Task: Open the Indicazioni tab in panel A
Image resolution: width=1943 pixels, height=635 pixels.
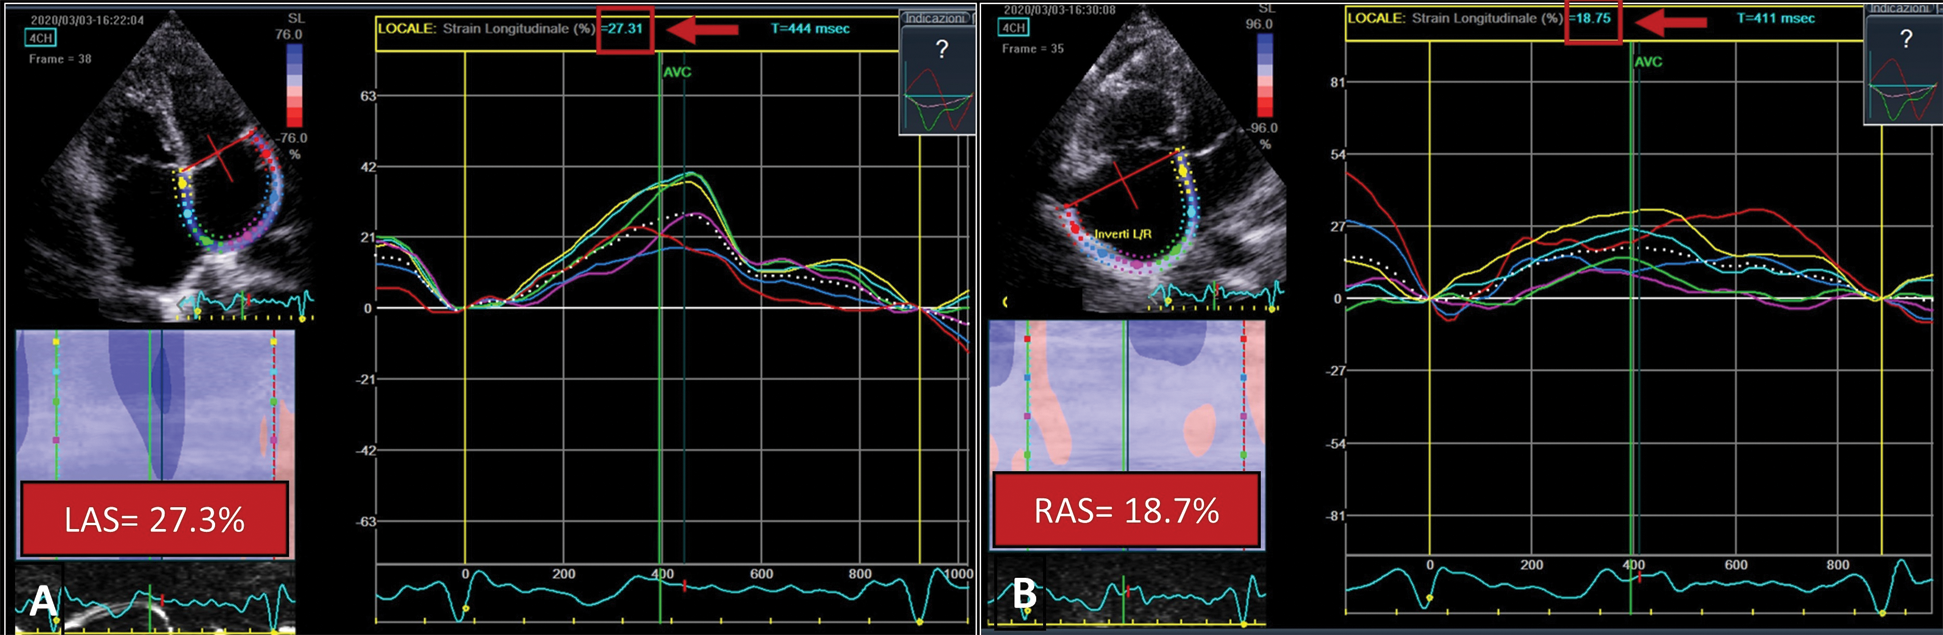Action: (936, 18)
